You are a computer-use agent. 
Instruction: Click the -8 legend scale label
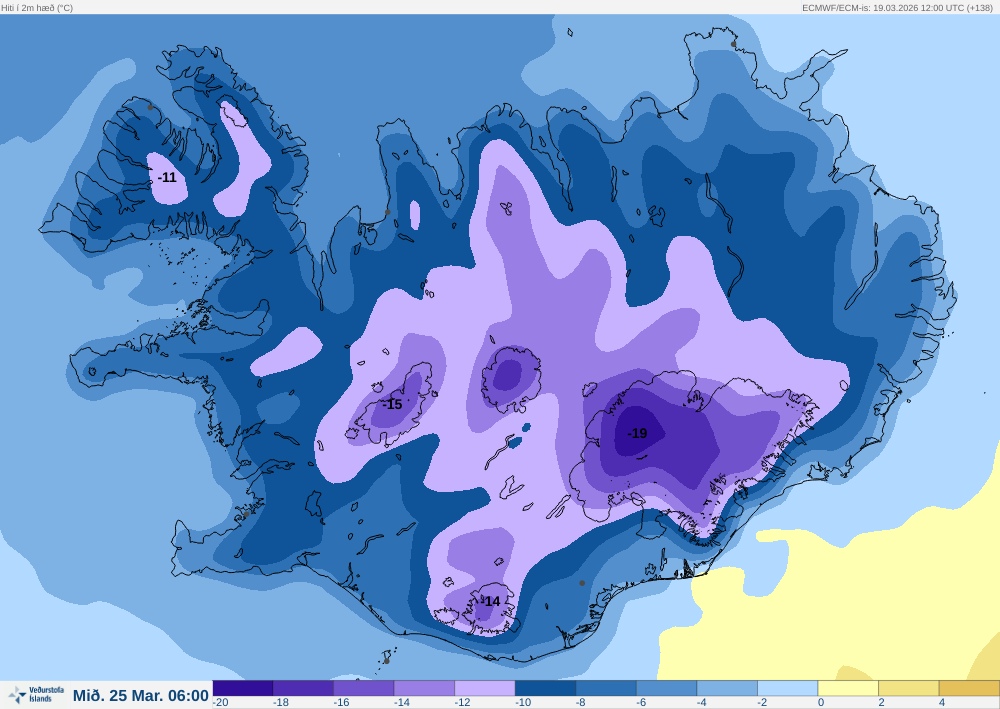[582, 703]
